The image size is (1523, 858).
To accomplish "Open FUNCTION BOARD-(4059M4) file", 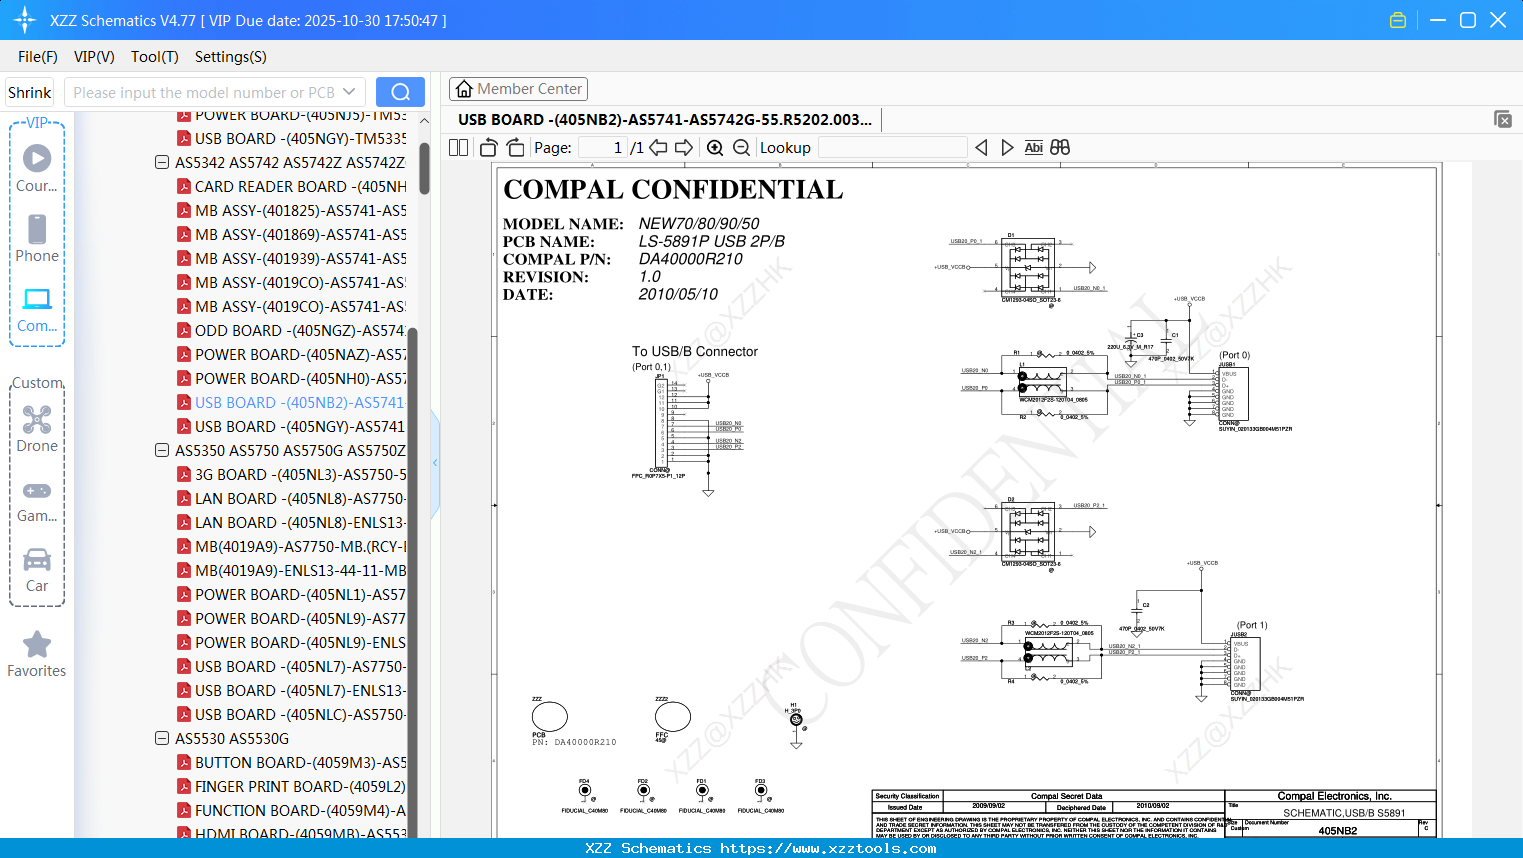I will tap(292, 810).
